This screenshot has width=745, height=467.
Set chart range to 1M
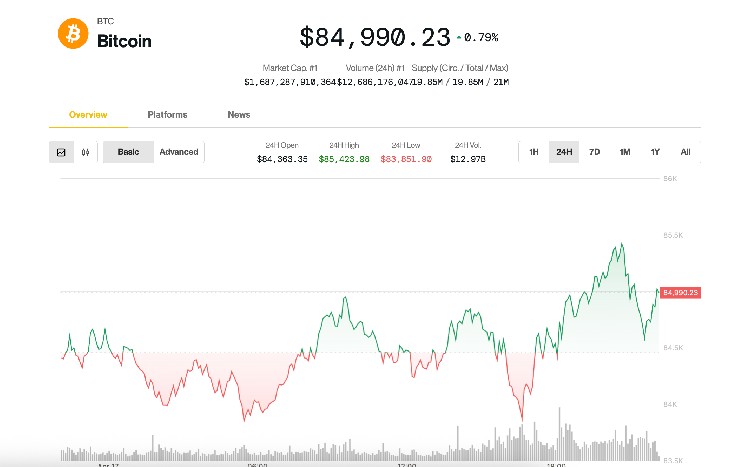point(624,152)
